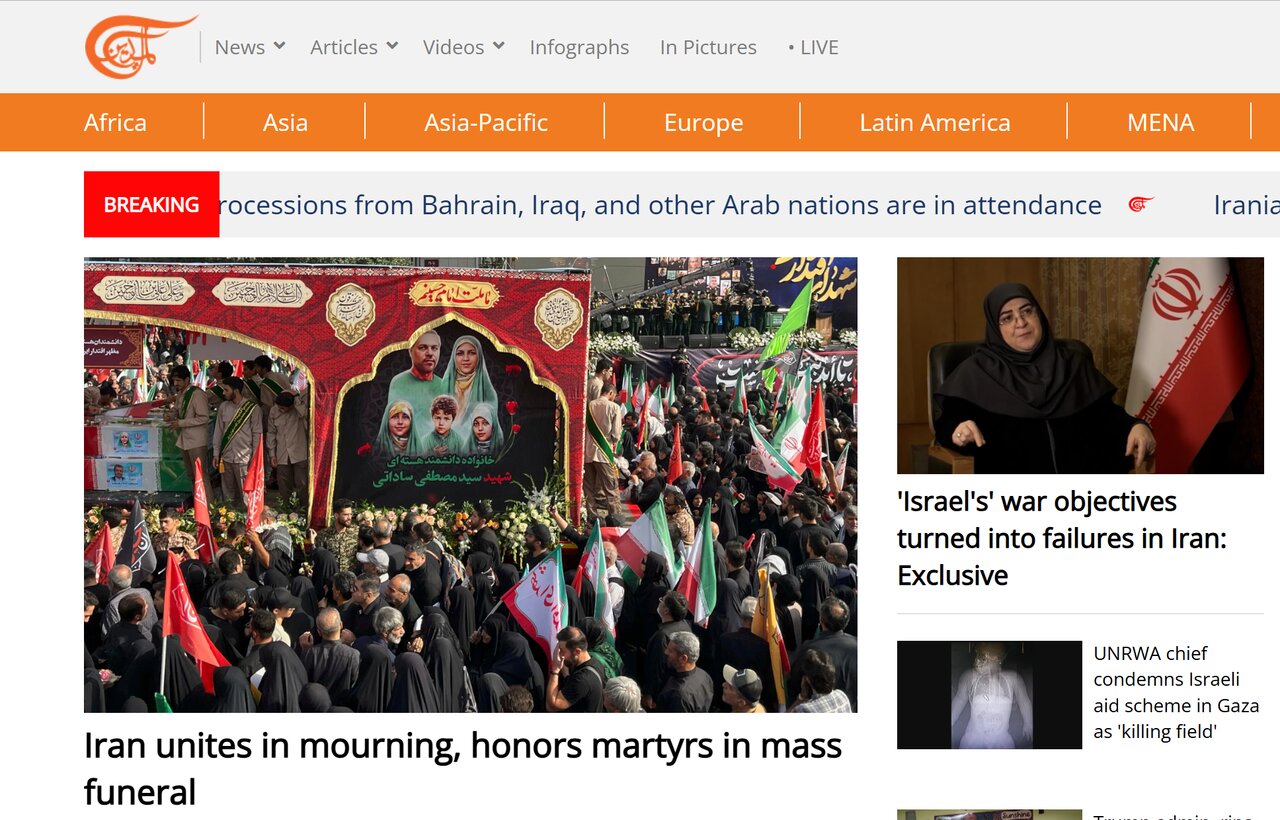This screenshot has height=820, width=1280.
Task: Select the MENA region tab
Action: 1160,122
